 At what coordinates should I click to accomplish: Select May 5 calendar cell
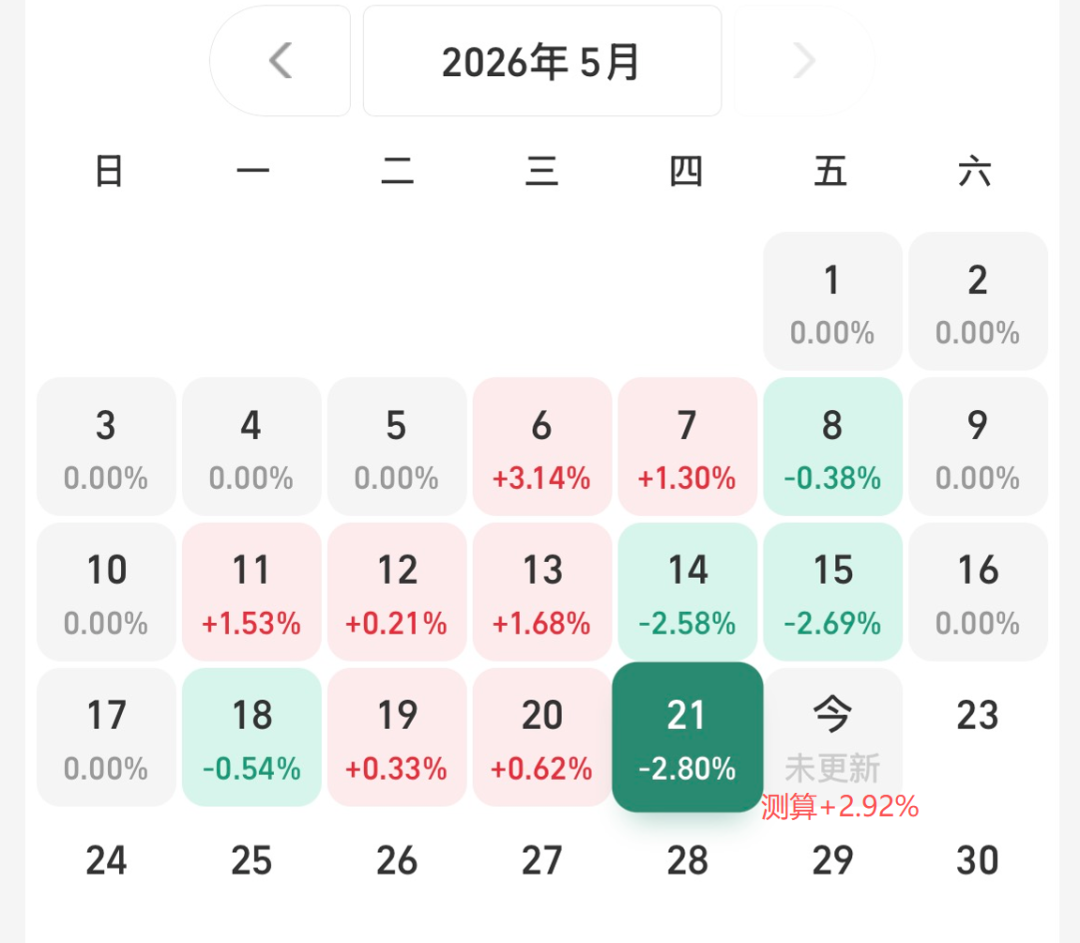point(397,446)
